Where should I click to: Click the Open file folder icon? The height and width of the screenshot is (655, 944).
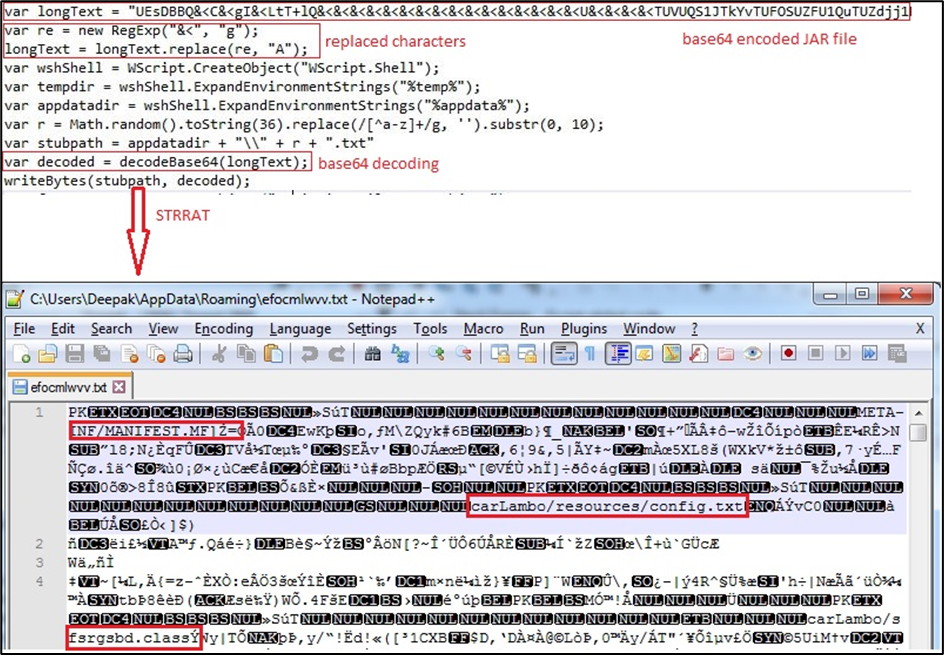tap(47, 353)
